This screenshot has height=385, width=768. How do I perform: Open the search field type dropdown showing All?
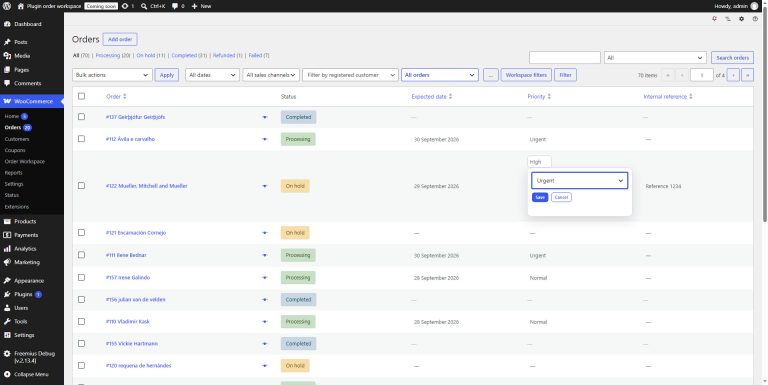tap(655, 58)
